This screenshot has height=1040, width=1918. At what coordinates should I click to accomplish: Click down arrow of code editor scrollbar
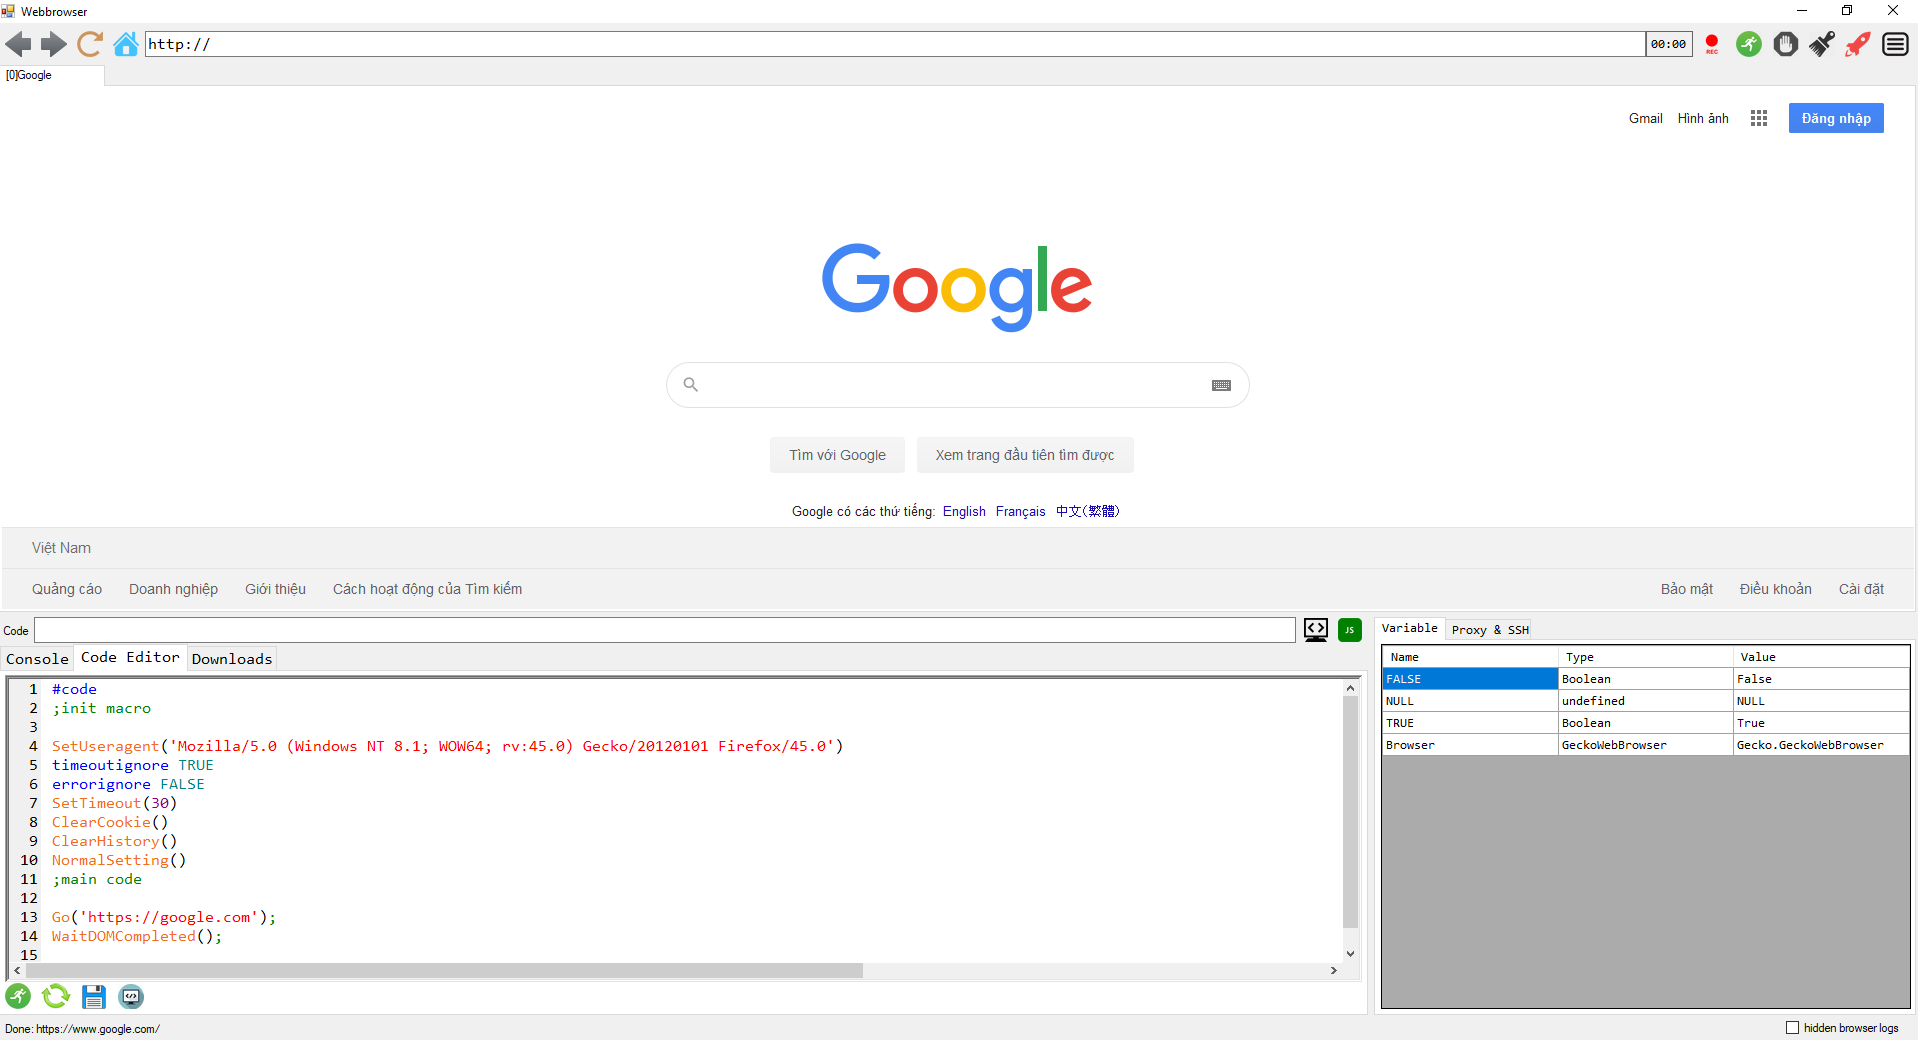click(x=1350, y=954)
